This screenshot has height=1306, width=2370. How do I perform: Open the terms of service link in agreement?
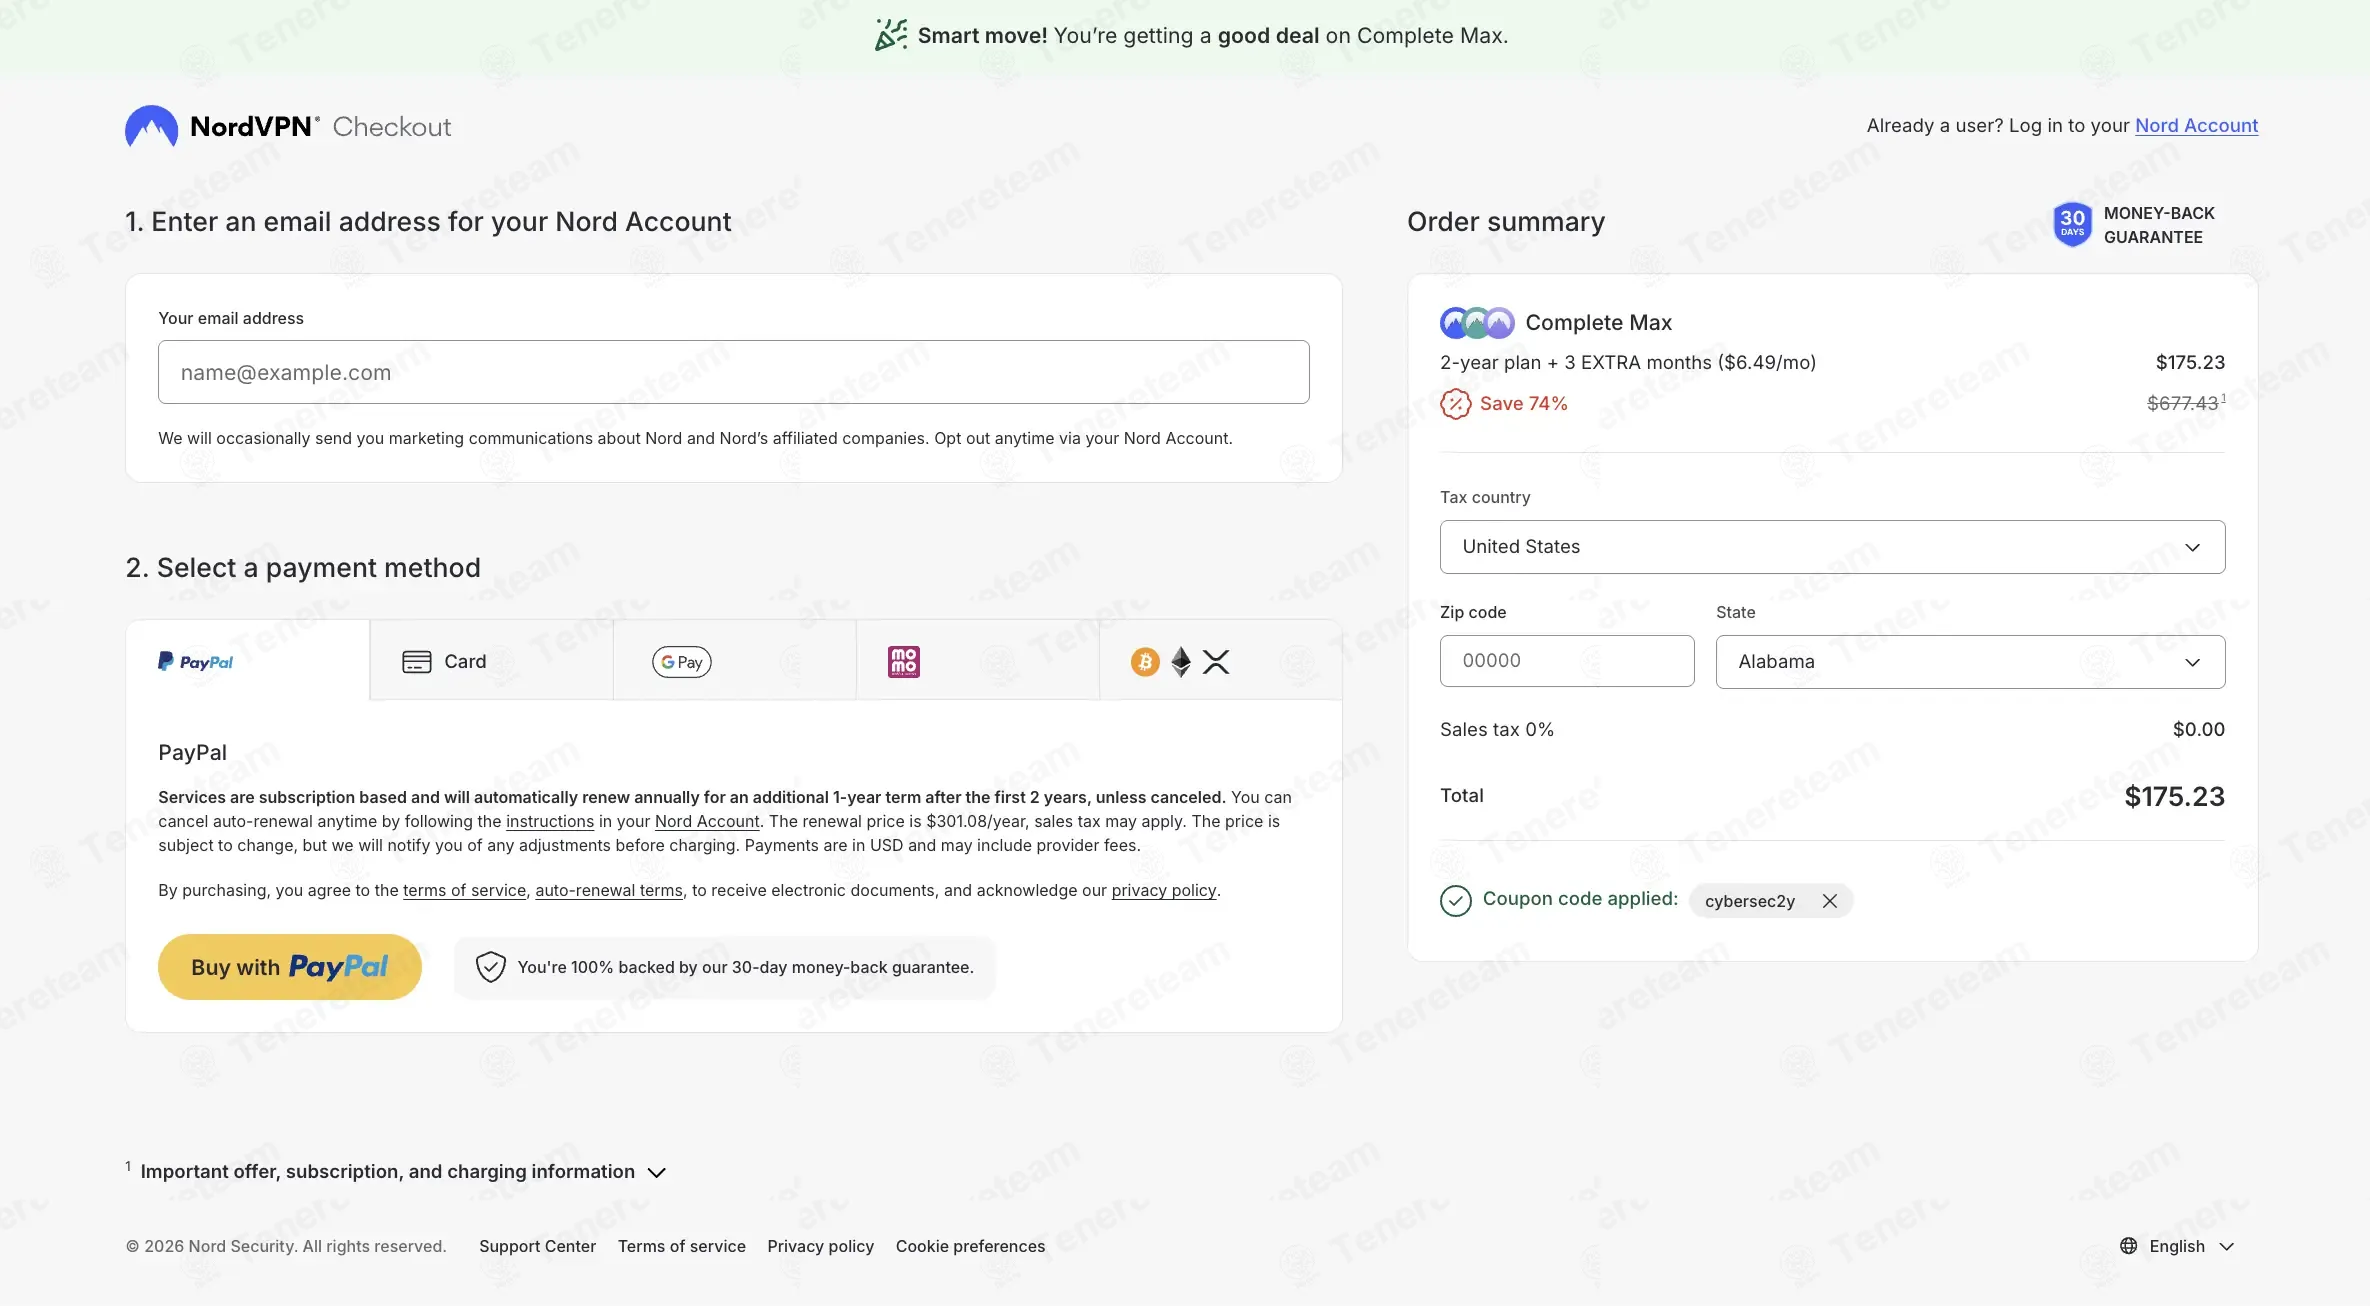[x=464, y=891]
